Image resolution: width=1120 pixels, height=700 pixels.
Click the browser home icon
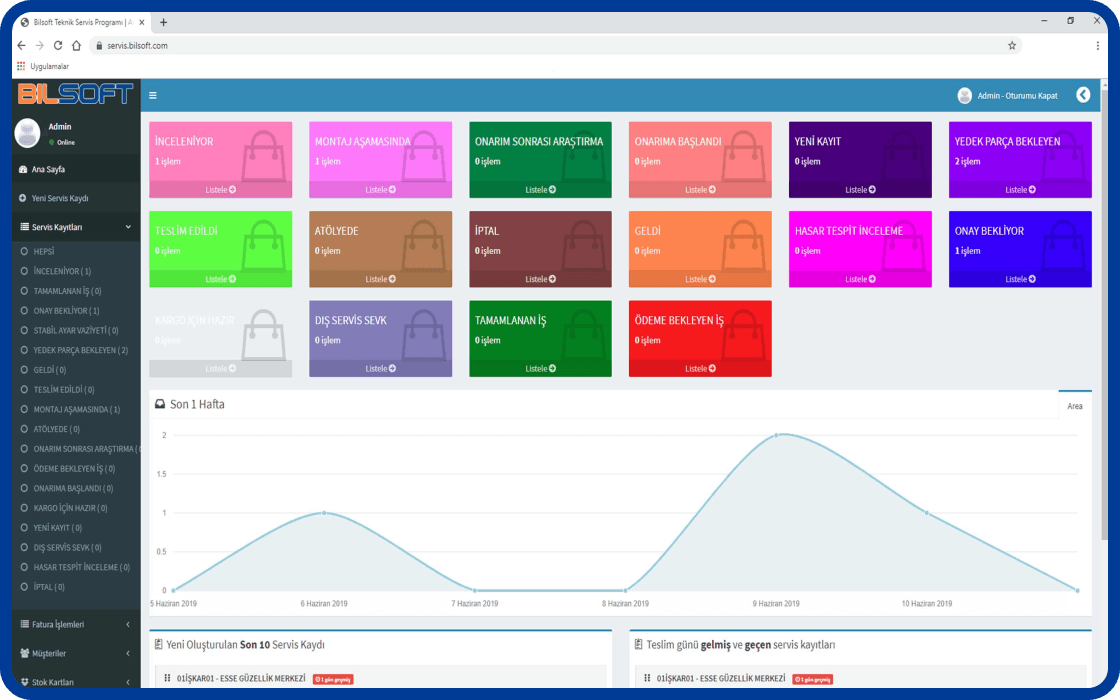pos(76,45)
